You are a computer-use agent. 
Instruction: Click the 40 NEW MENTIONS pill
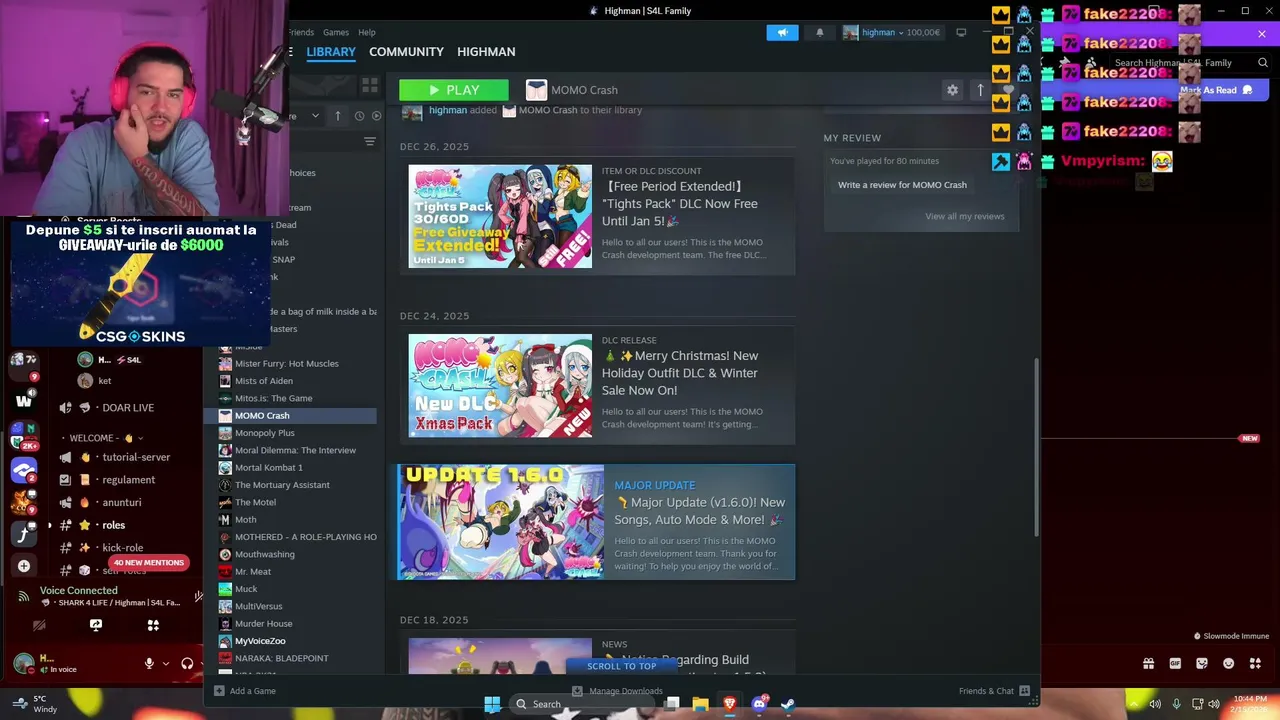pyautogui.click(x=148, y=563)
